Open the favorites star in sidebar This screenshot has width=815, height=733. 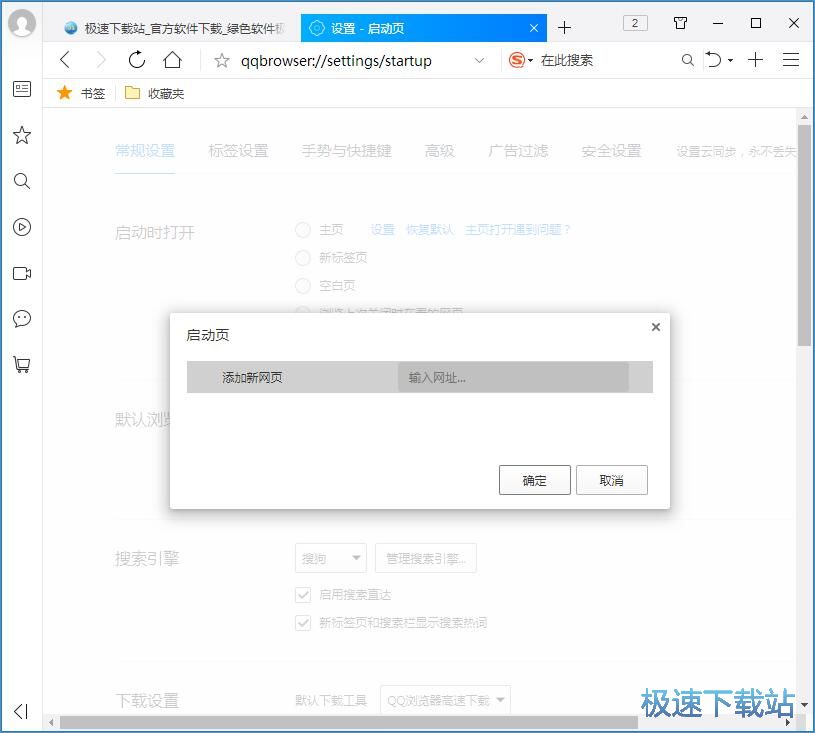point(22,135)
